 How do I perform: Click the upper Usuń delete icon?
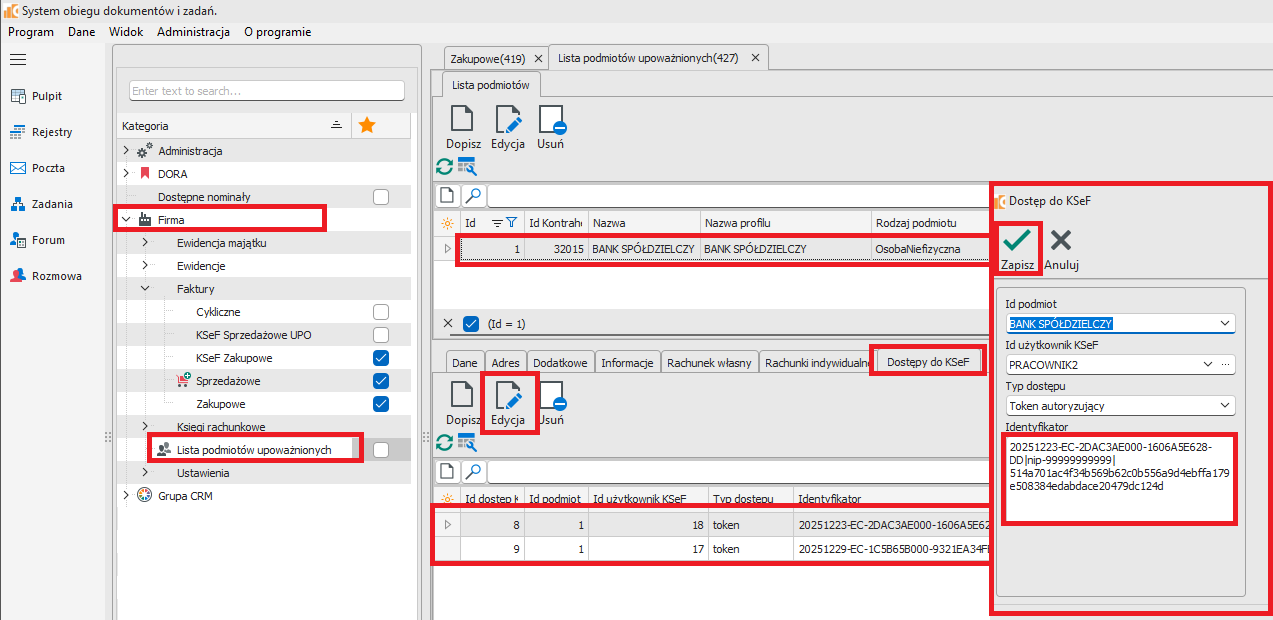coord(551,119)
